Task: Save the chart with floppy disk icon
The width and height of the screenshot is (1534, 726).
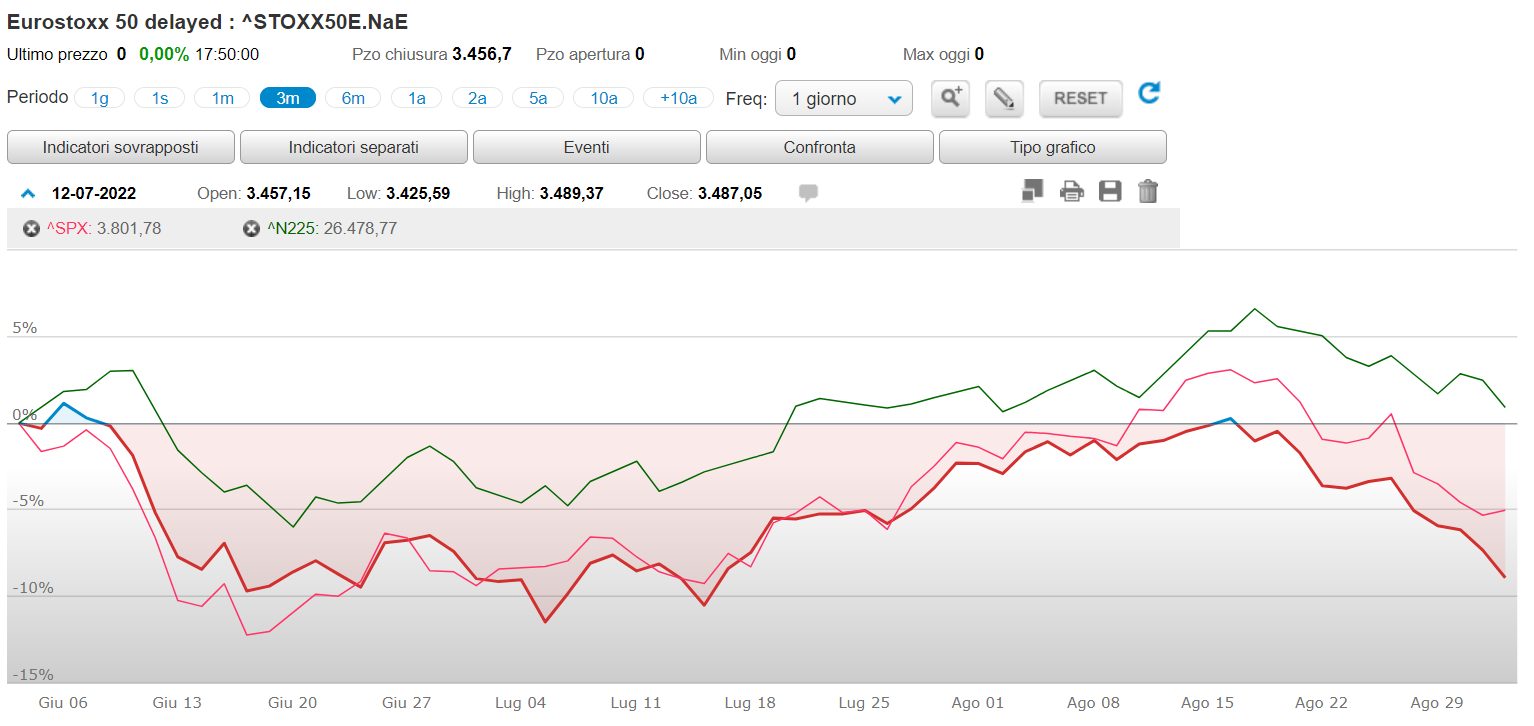Action: pyautogui.click(x=1110, y=191)
